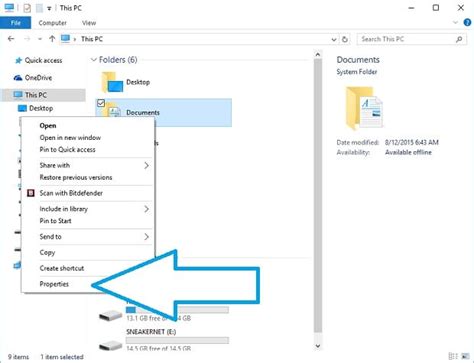Image resolution: width=474 pixels, height=363 pixels.
Task: Expand the ribbon with the chevron
Action: coord(455,23)
